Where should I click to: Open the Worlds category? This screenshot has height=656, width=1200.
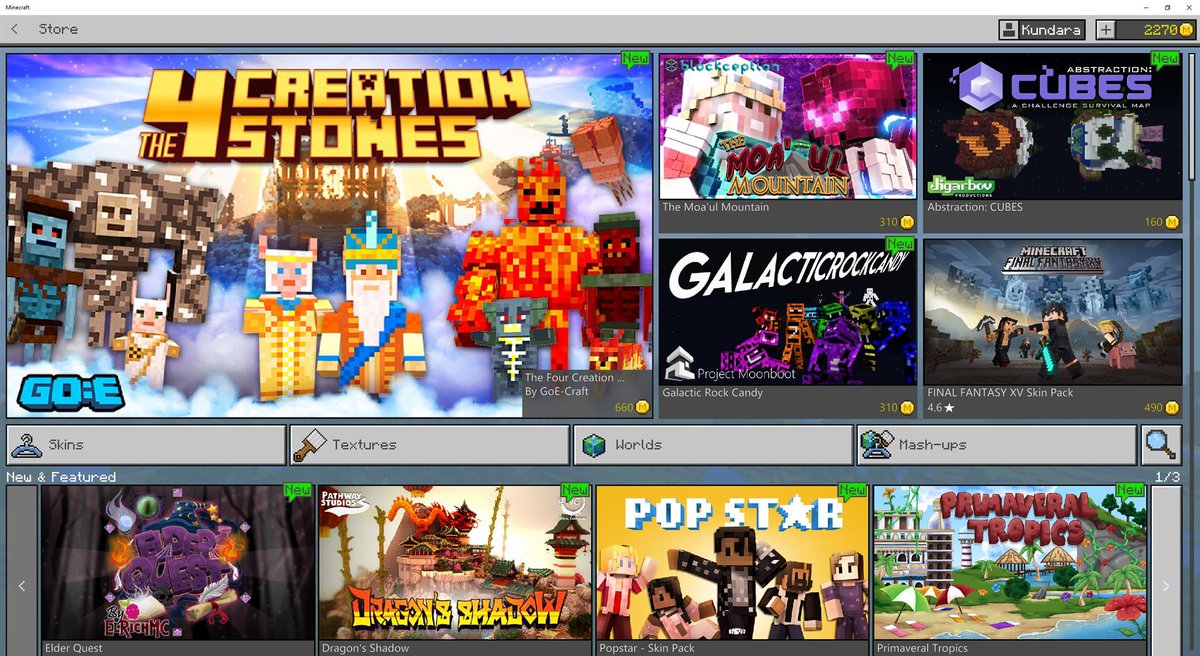713,445
